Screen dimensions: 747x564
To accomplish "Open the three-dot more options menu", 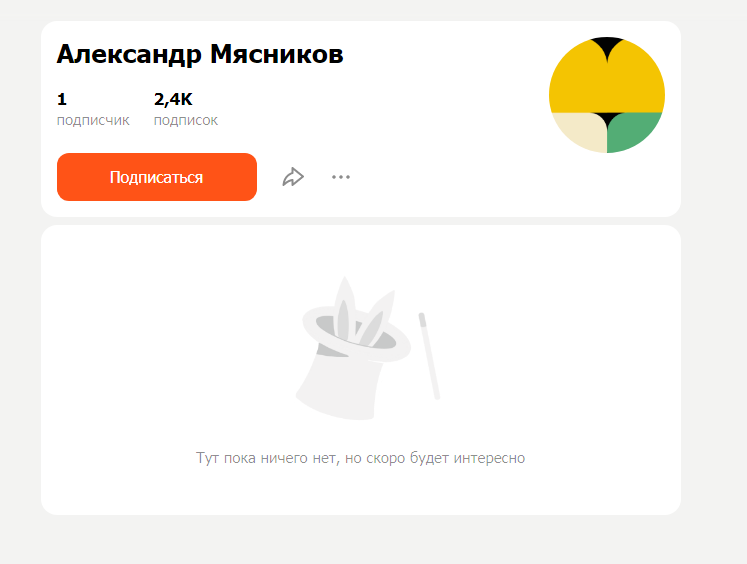I will pyautogui.click(x=341, y=177).
